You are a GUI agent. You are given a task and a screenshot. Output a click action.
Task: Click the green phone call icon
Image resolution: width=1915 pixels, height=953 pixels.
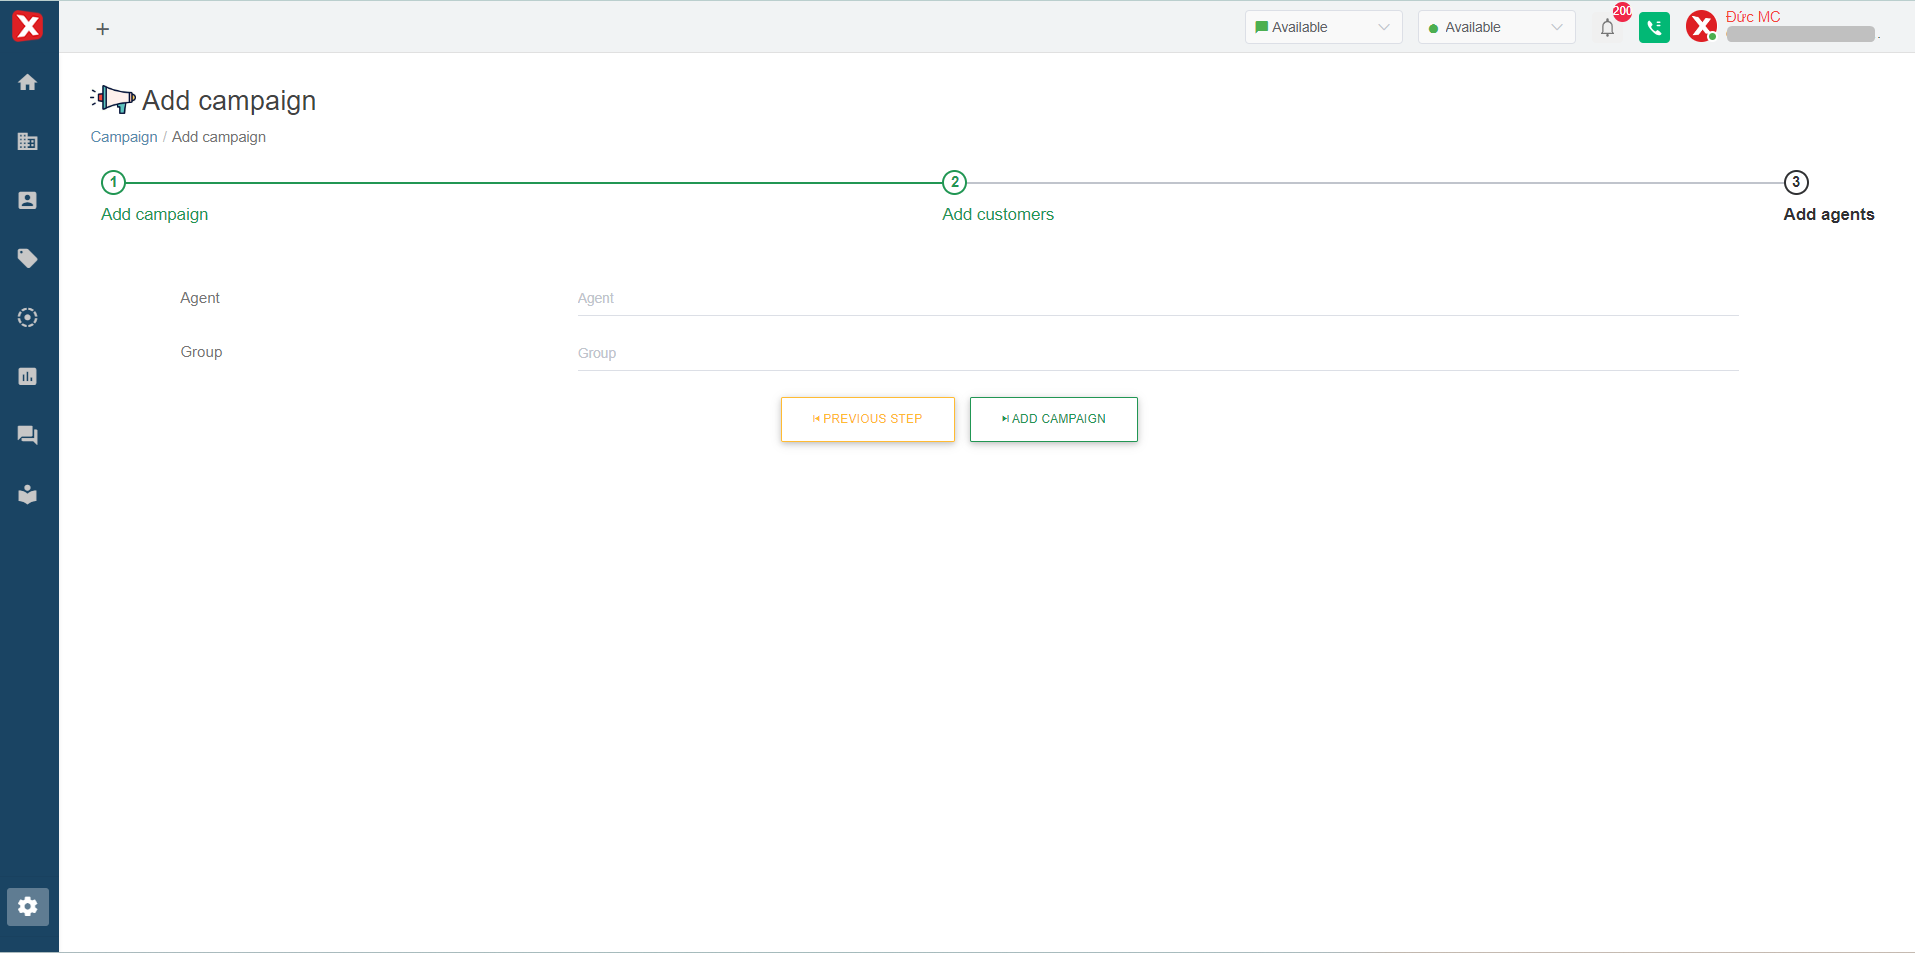[1654, 28]
